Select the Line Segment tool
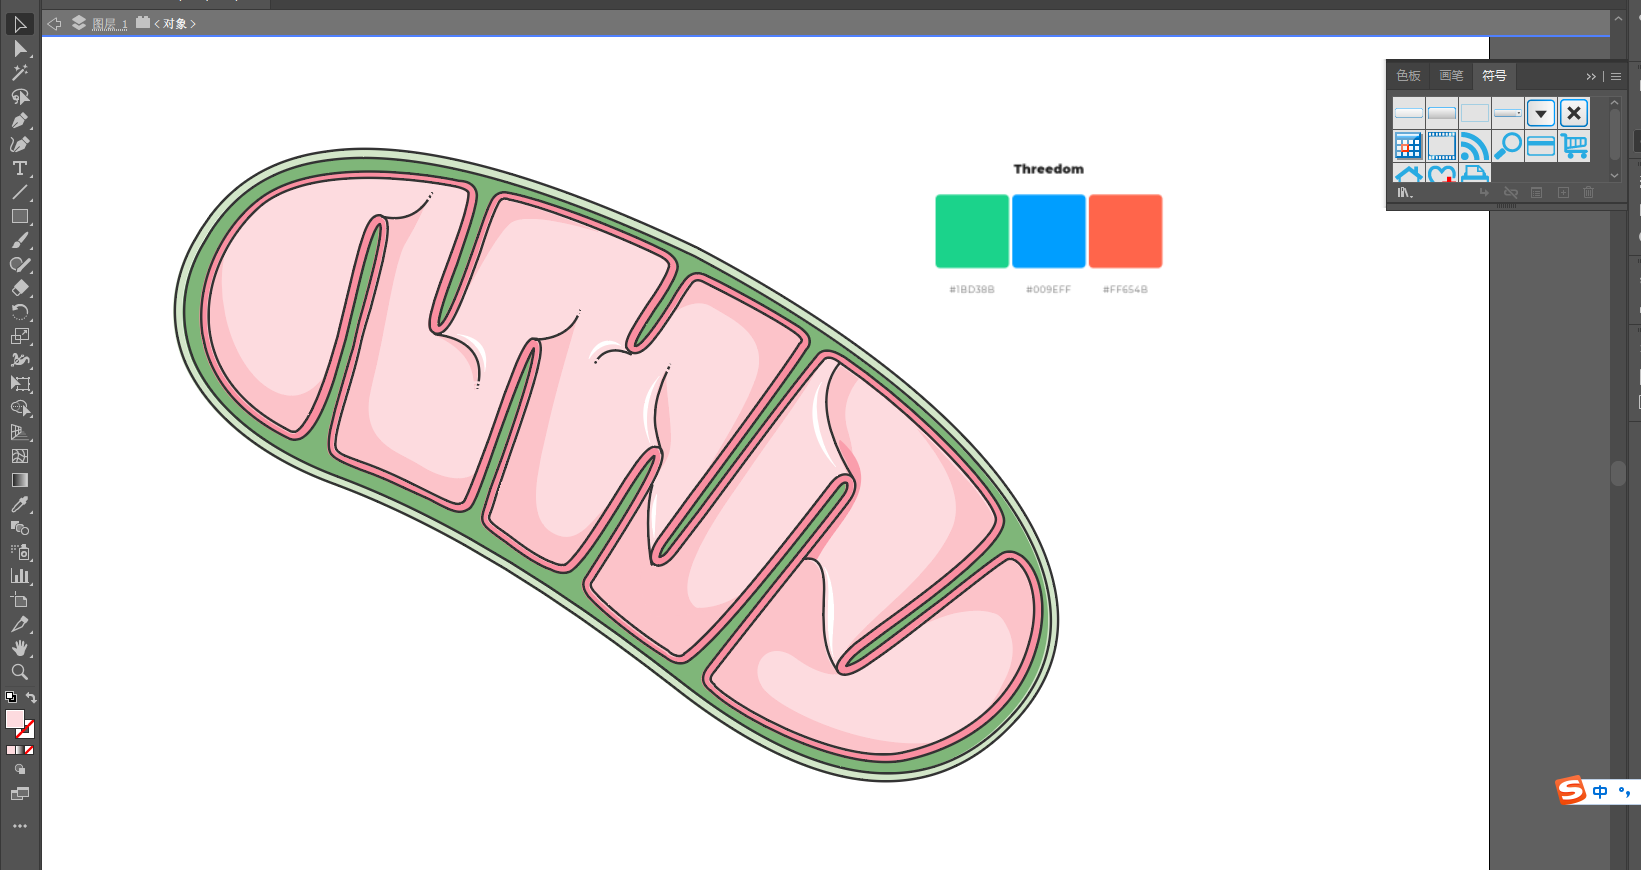 tap(20, 192)
